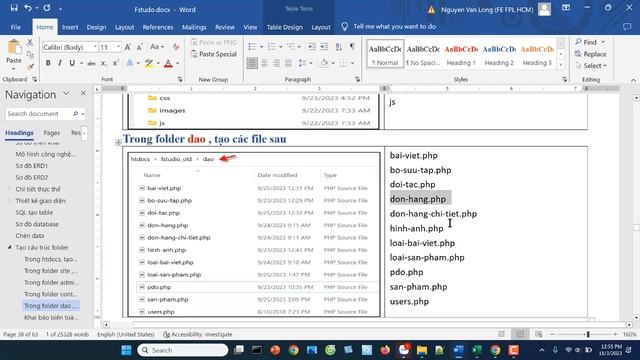Open the Windows Start button
Viewport: 640px width, 360px height.
(127, 350)
